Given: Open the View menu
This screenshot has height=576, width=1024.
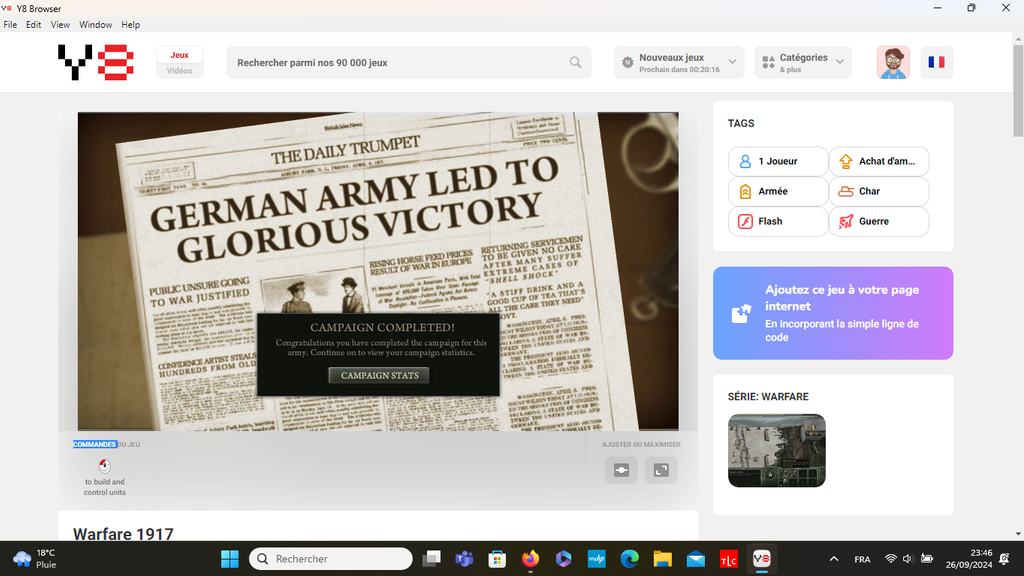Looking at the screenshot, I should click(x=60, y=24).
